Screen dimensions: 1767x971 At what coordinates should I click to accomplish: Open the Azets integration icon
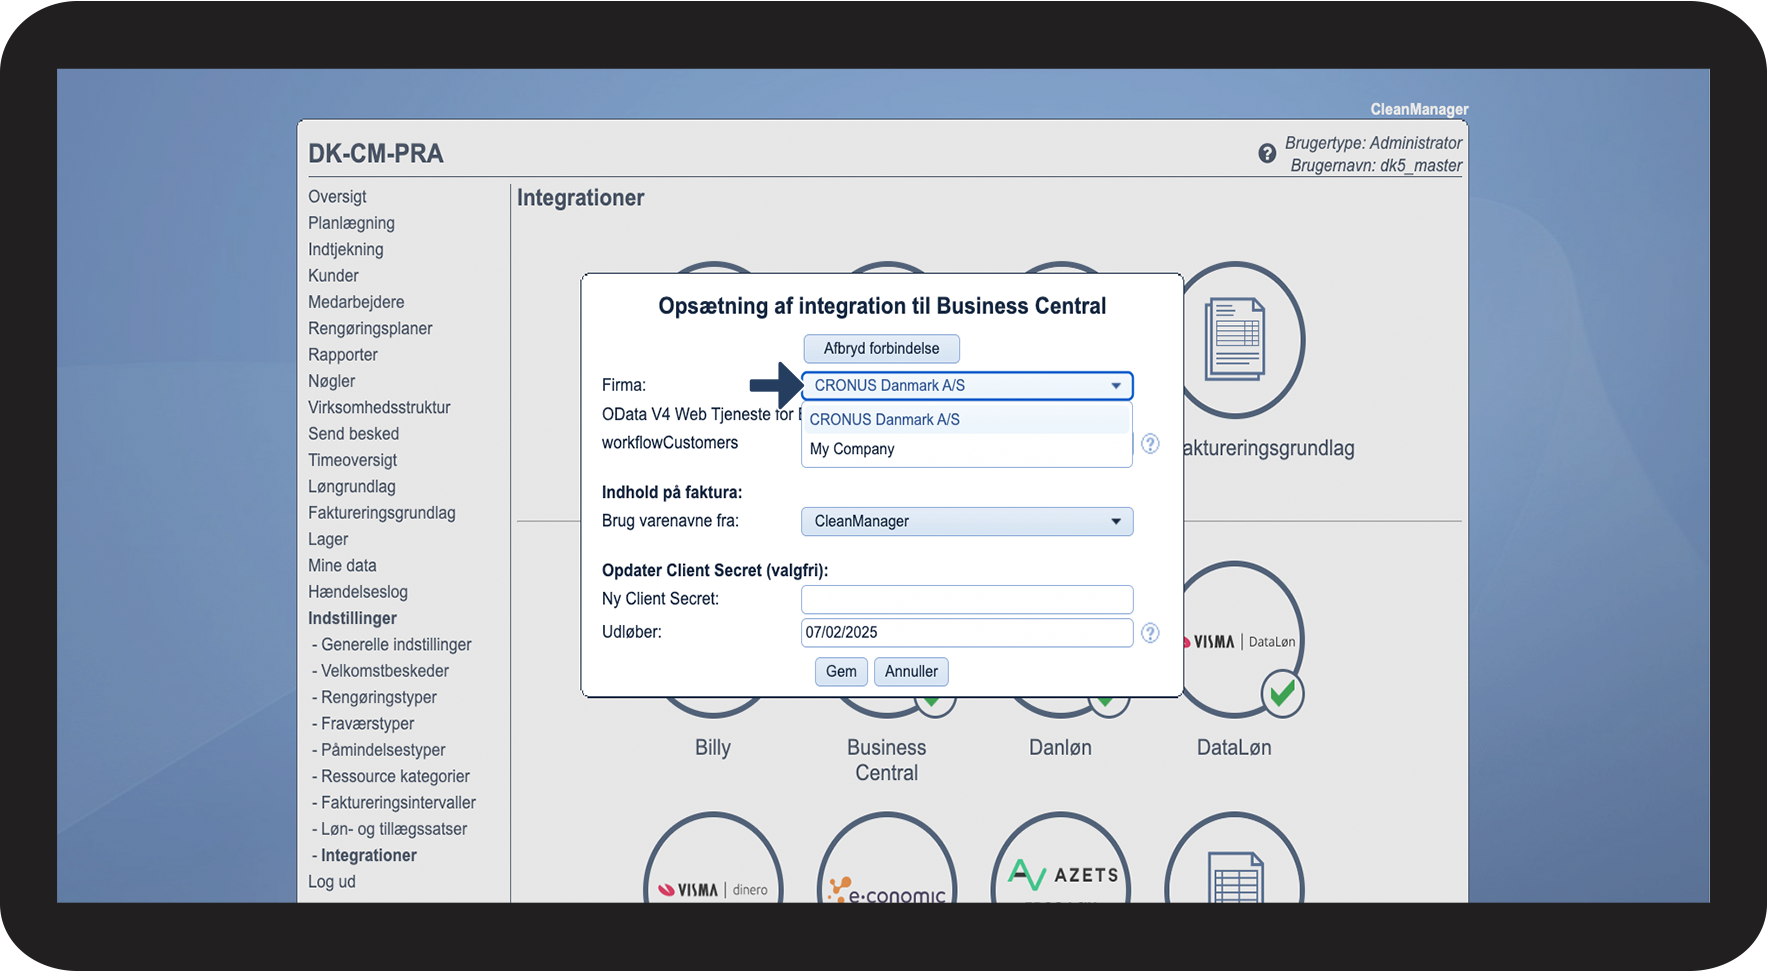[x=1061, y=860]
